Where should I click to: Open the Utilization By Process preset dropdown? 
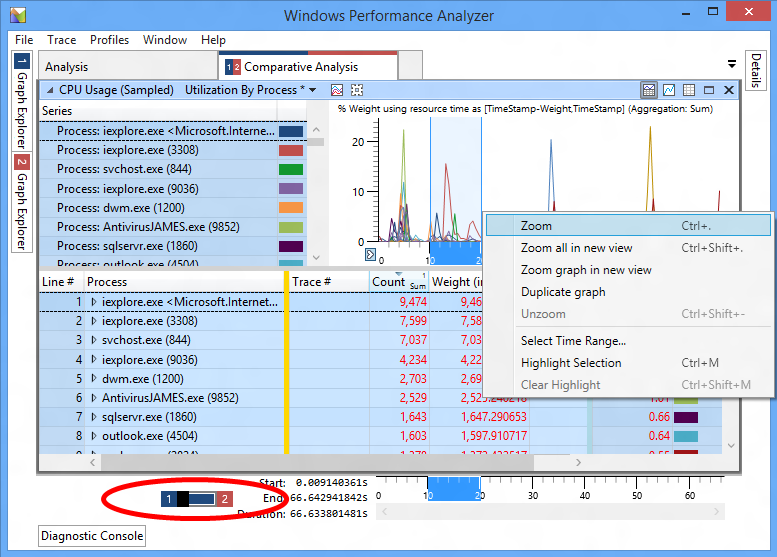click(x=313, y=90)
